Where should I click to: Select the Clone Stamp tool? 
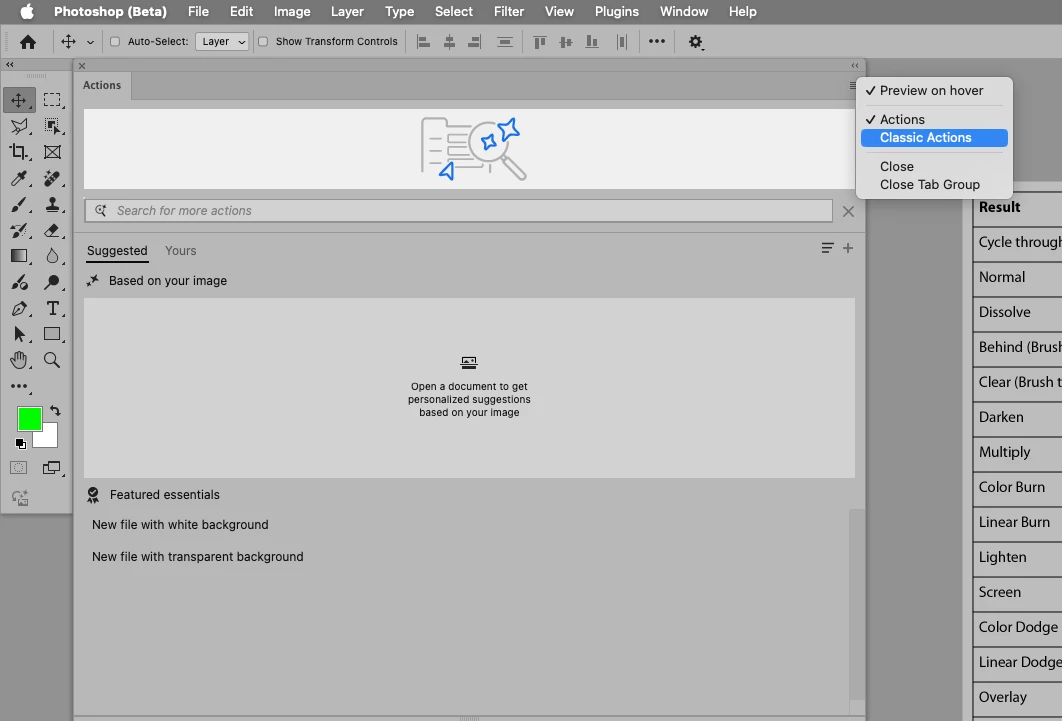click(x=52, y=204)
